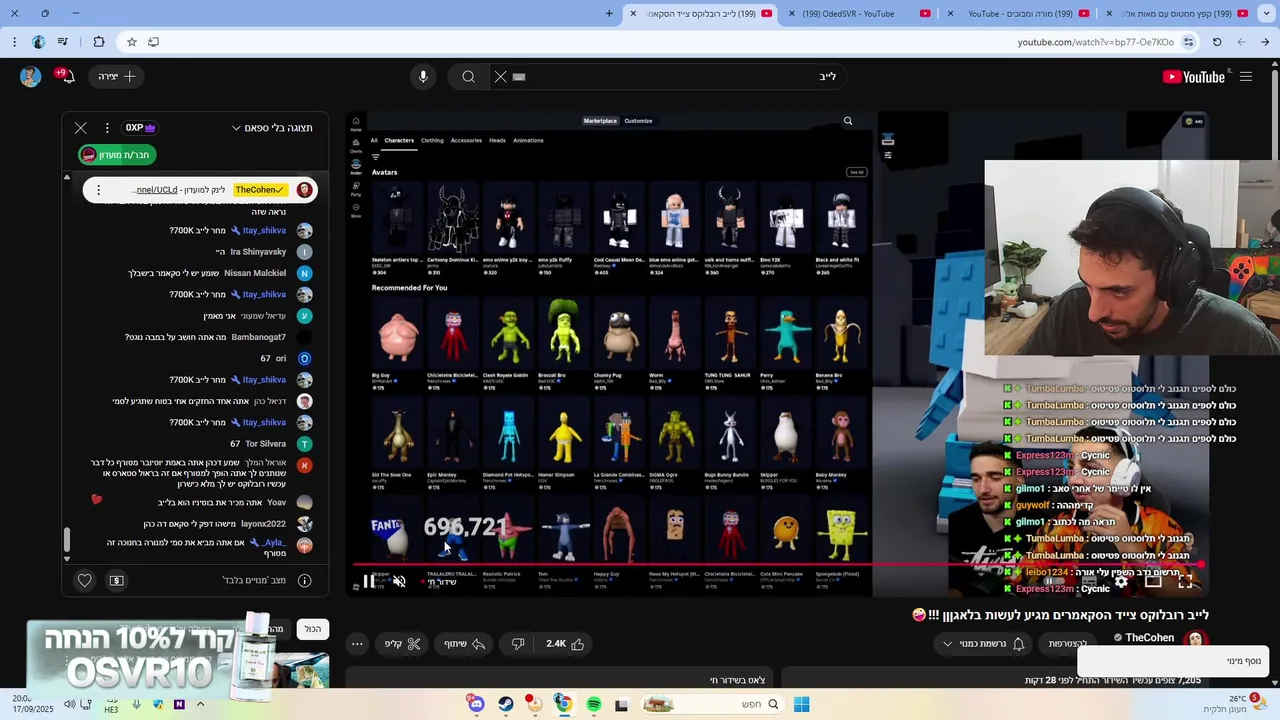This screenshot has height=720, width=1280.
Task: Click the יצירה create button
Action: [118, 77]
